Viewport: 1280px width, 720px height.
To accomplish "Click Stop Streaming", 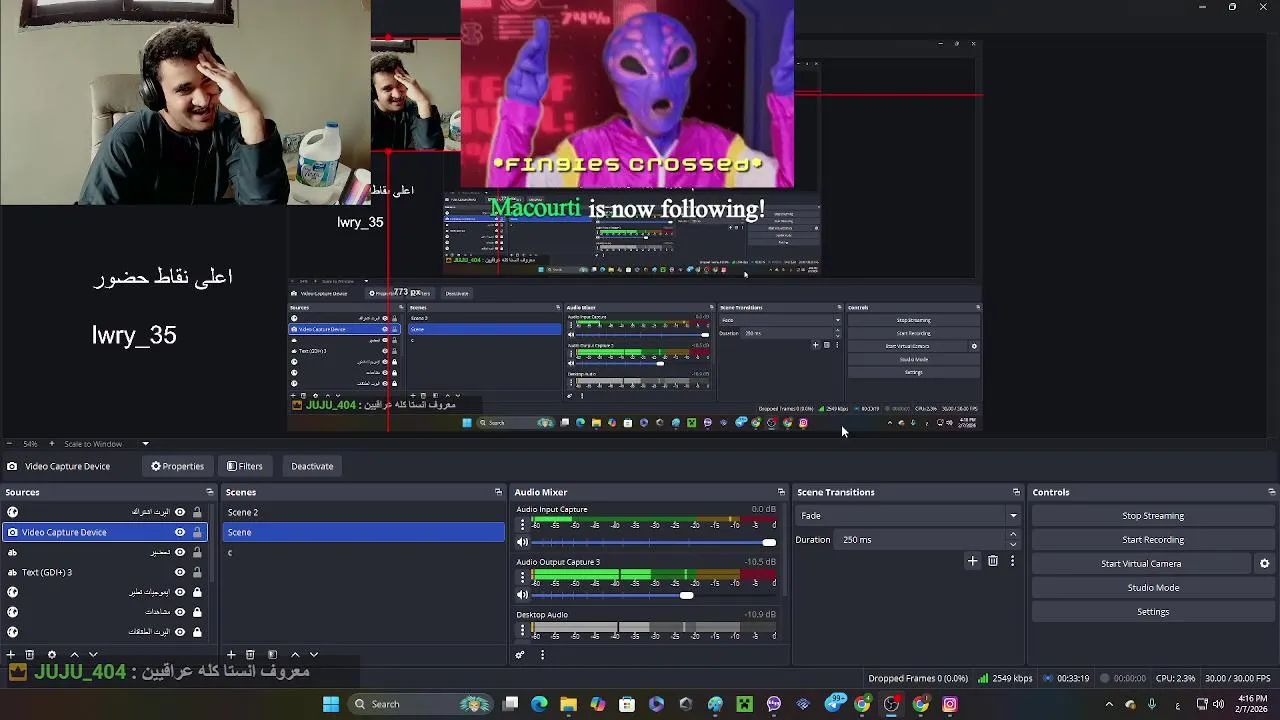I will click(x=1153, y=516).
